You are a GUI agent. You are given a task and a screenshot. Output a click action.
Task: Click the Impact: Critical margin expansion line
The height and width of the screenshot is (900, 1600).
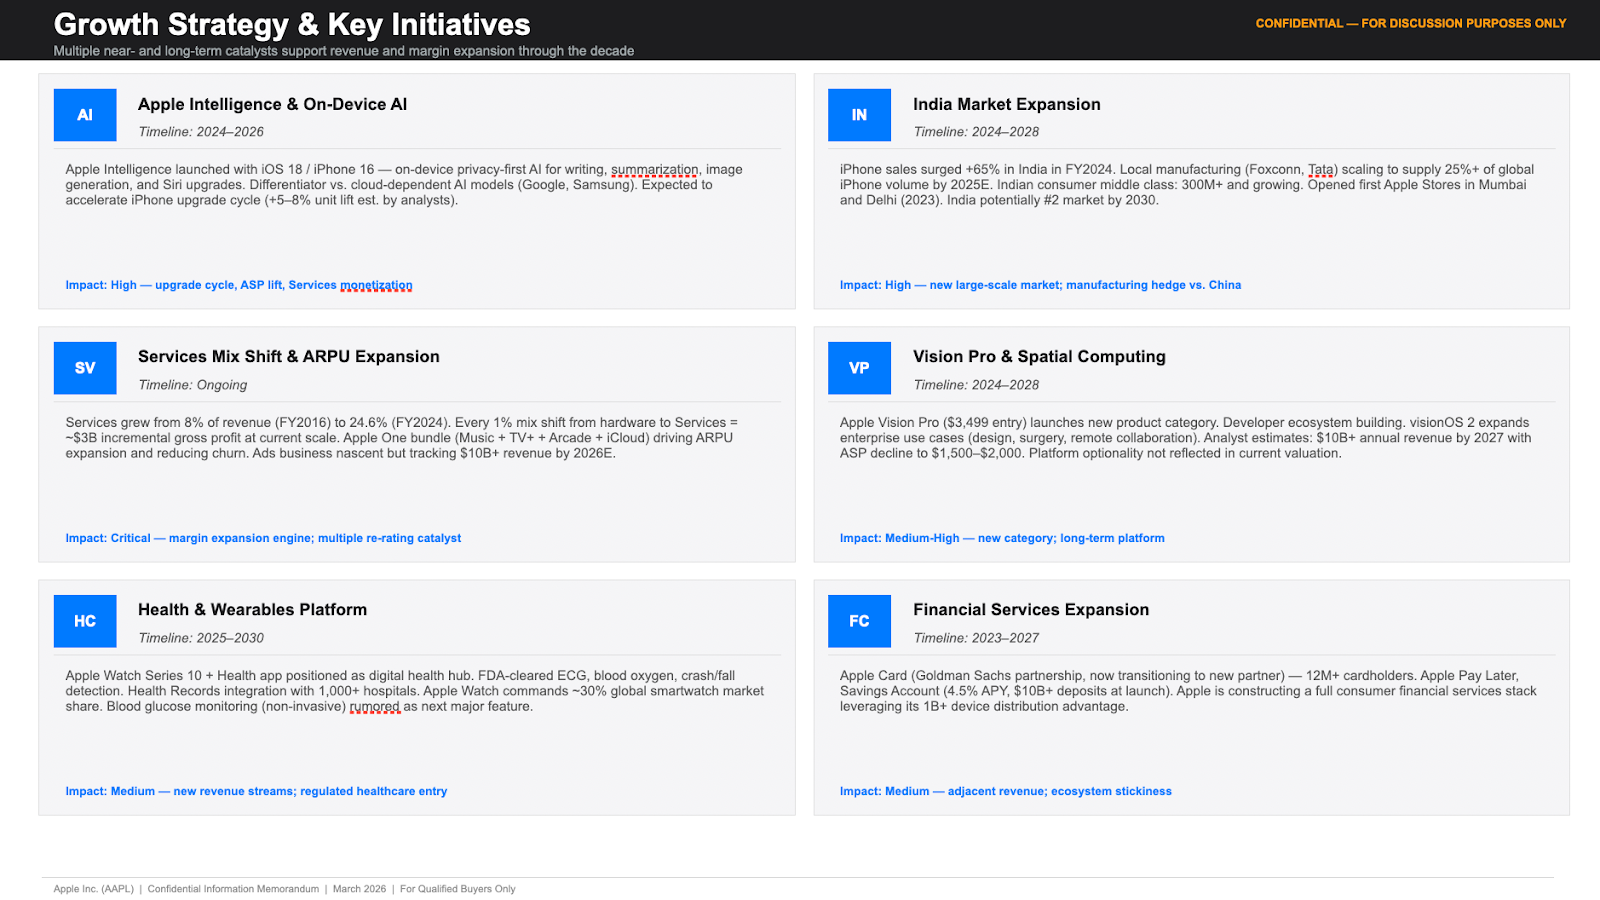[x=263, y=538]
